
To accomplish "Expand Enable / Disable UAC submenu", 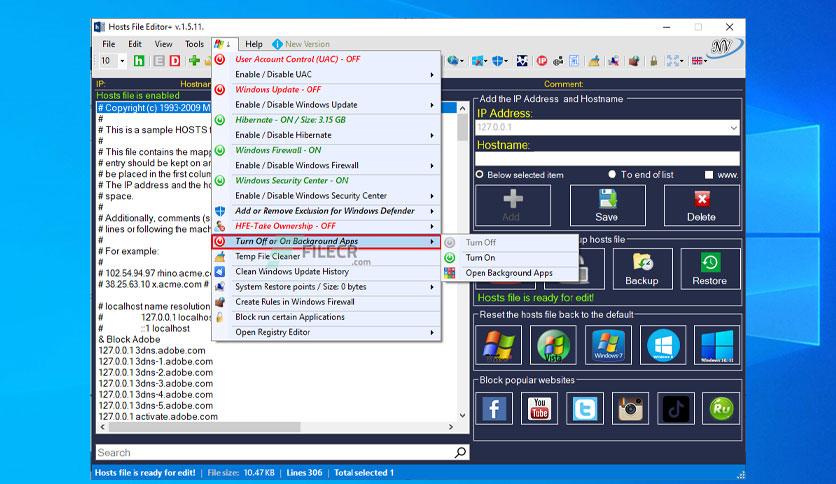I will (432, 75).
